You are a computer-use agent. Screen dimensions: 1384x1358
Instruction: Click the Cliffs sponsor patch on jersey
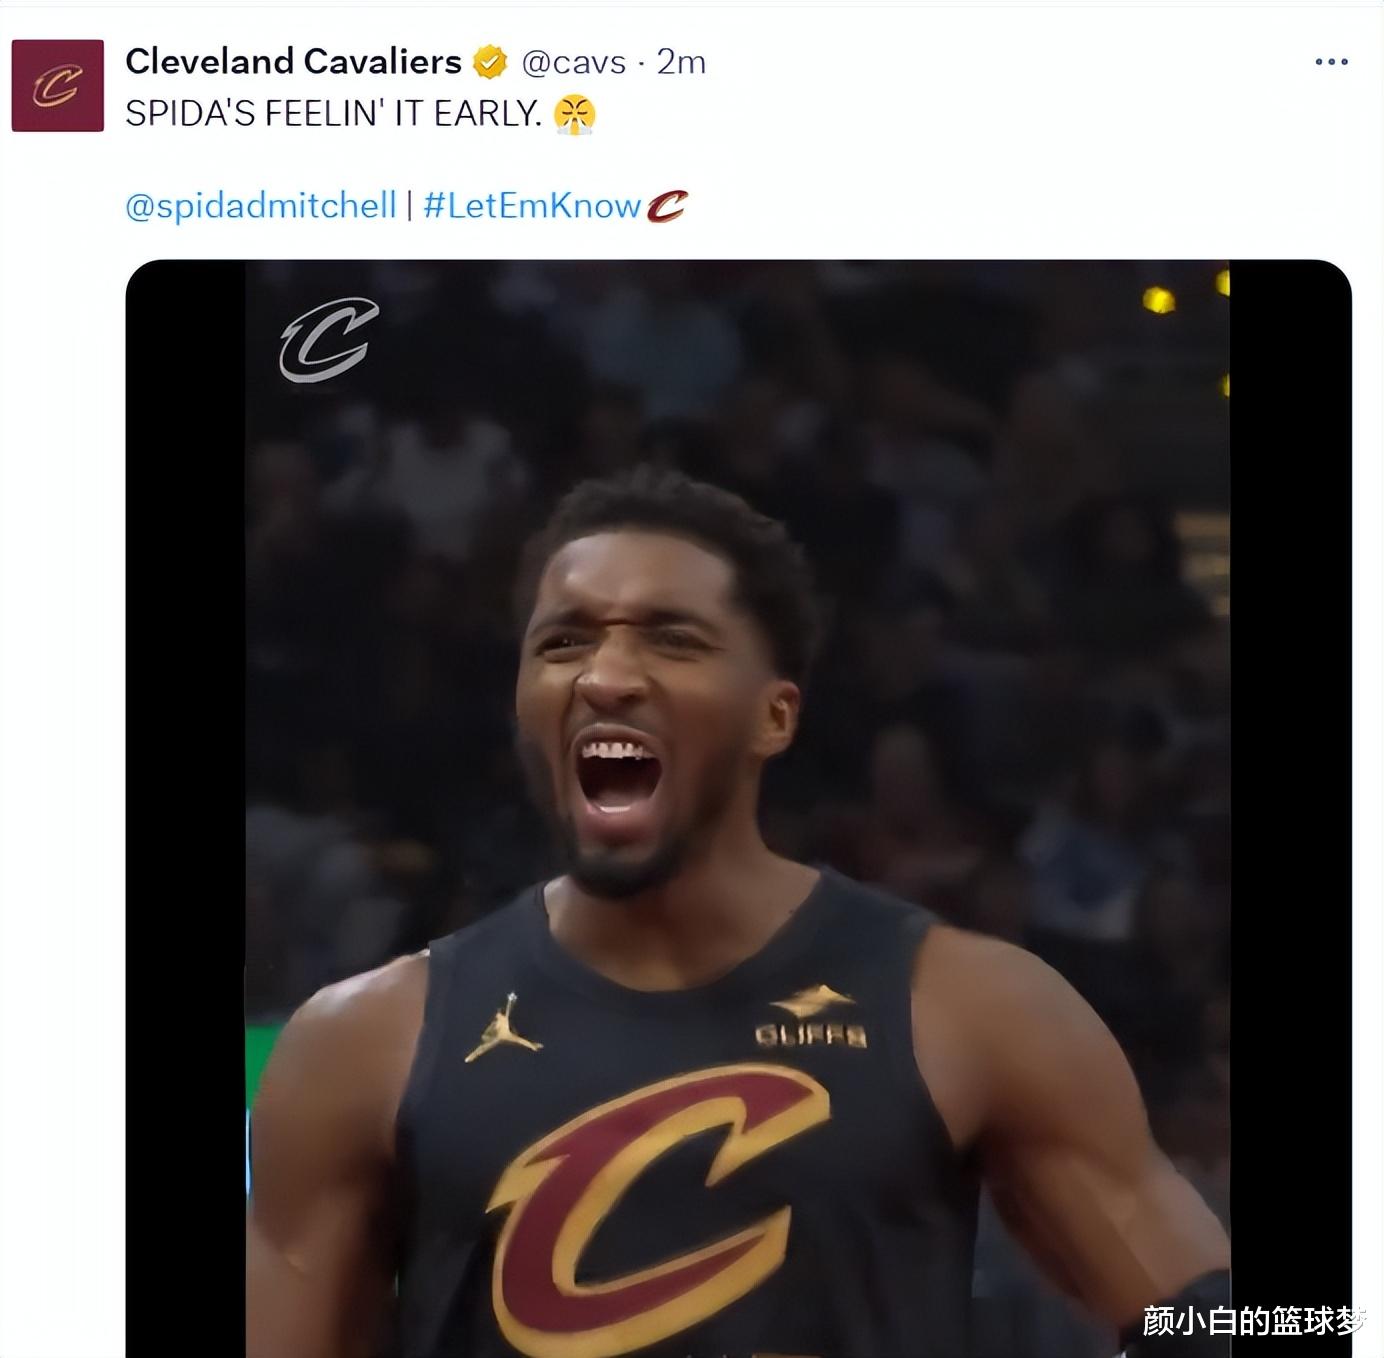811,1016
